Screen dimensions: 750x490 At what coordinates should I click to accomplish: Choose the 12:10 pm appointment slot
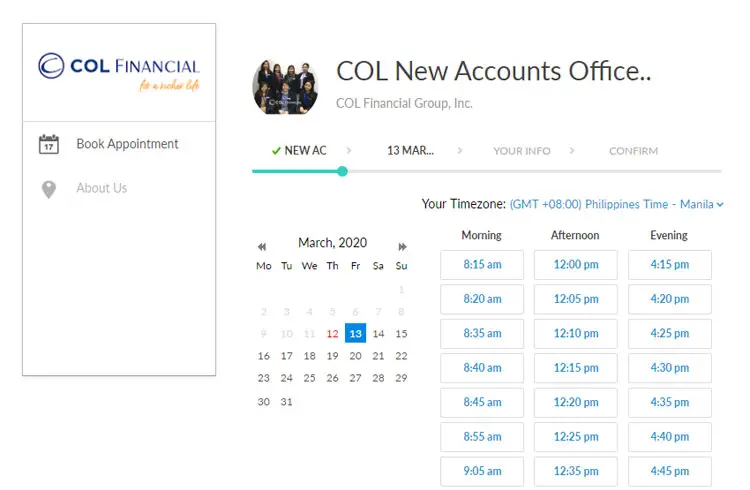(576, 334)
